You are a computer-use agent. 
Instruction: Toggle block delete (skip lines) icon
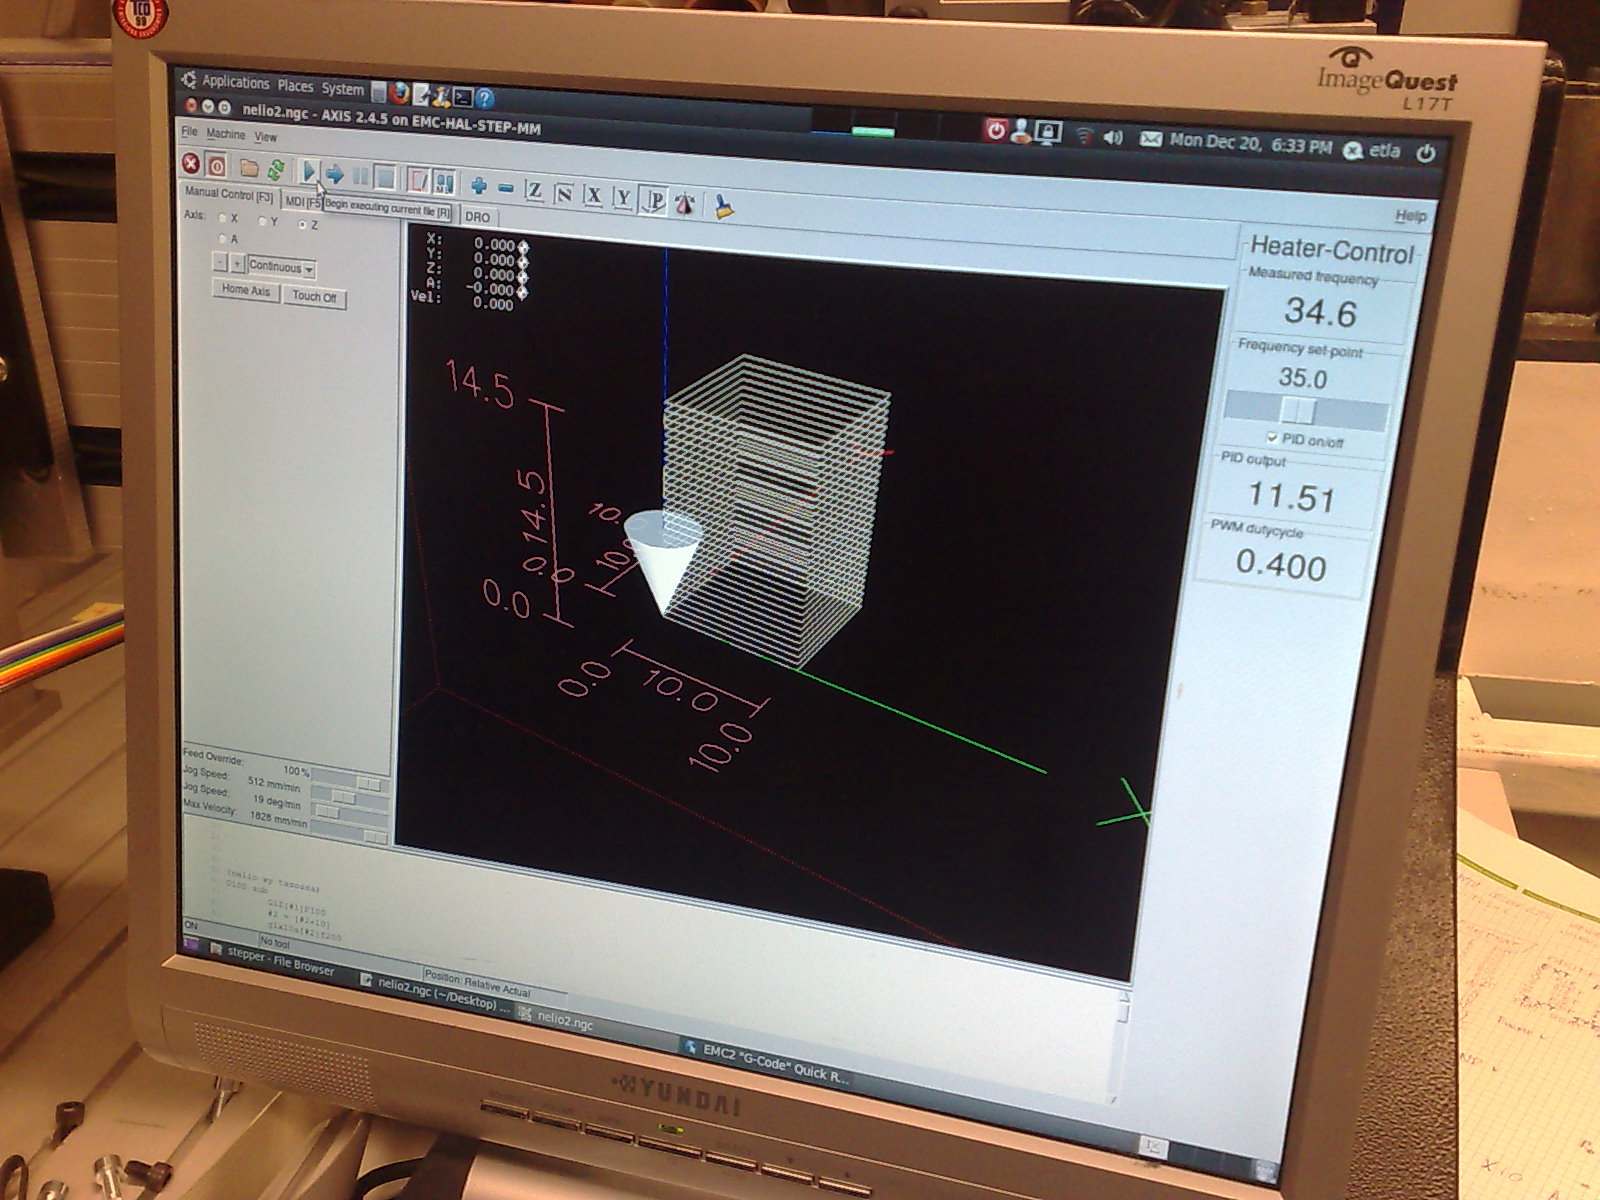tap(419, 181)
